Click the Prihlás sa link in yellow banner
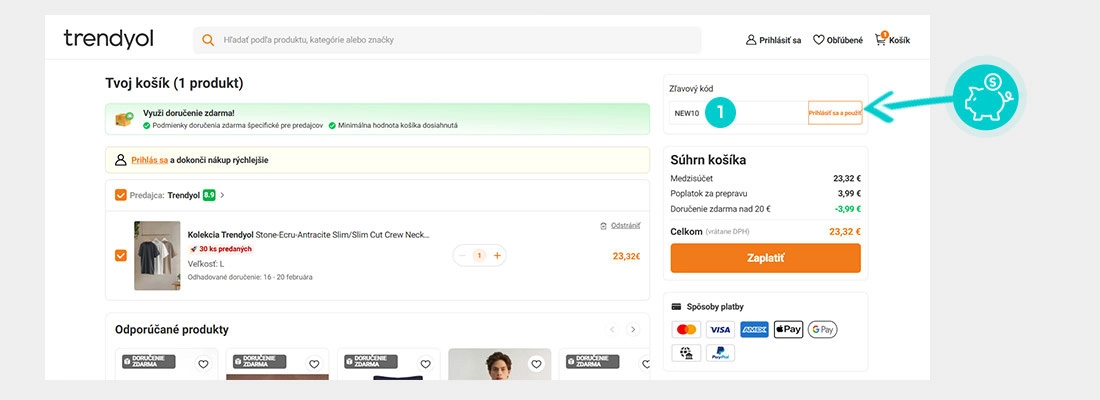 click(149, 160)
